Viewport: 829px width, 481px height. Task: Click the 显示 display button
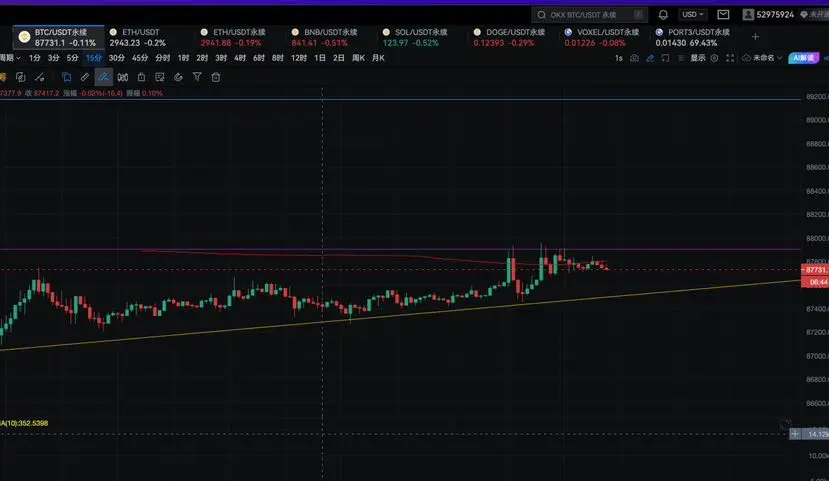tap(698, 58)
